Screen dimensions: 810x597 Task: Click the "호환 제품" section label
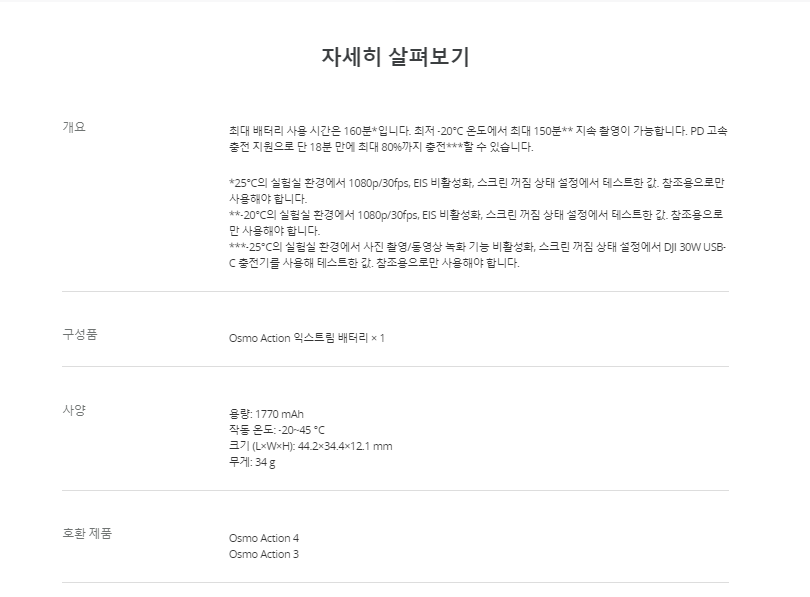click(87, 533)
